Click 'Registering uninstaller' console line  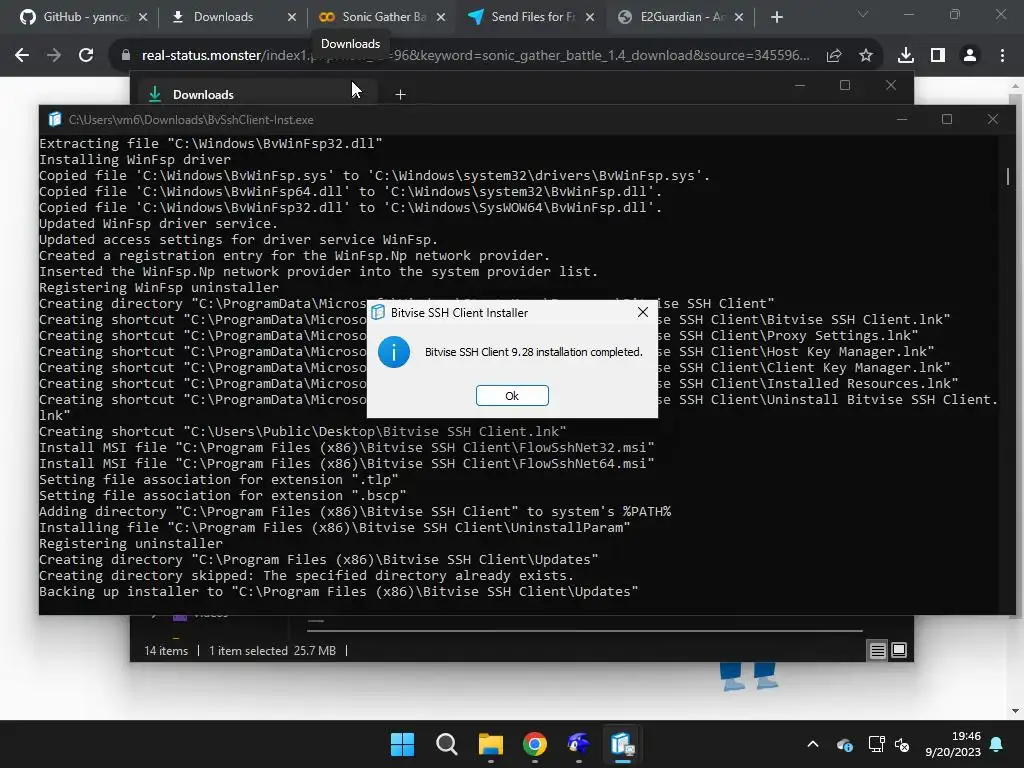point(131,543)
